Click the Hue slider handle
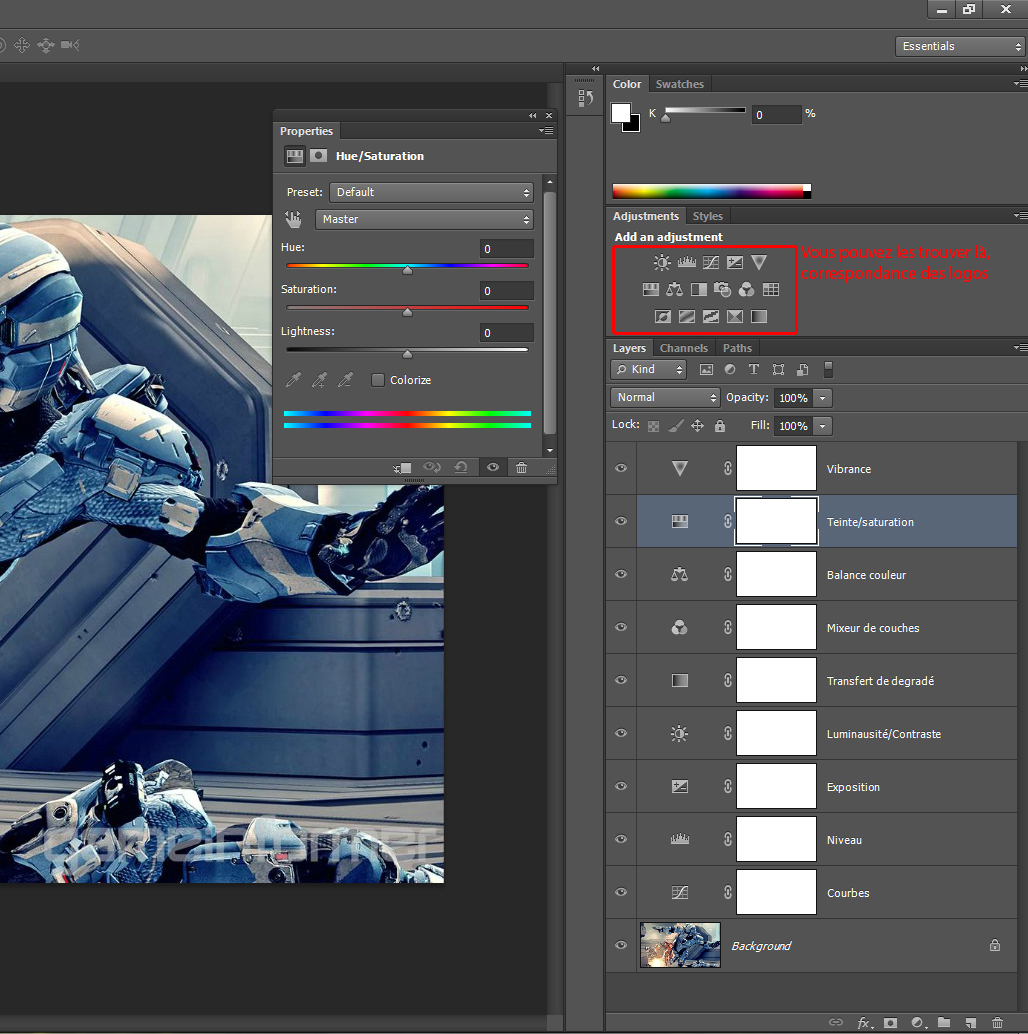 408,270
